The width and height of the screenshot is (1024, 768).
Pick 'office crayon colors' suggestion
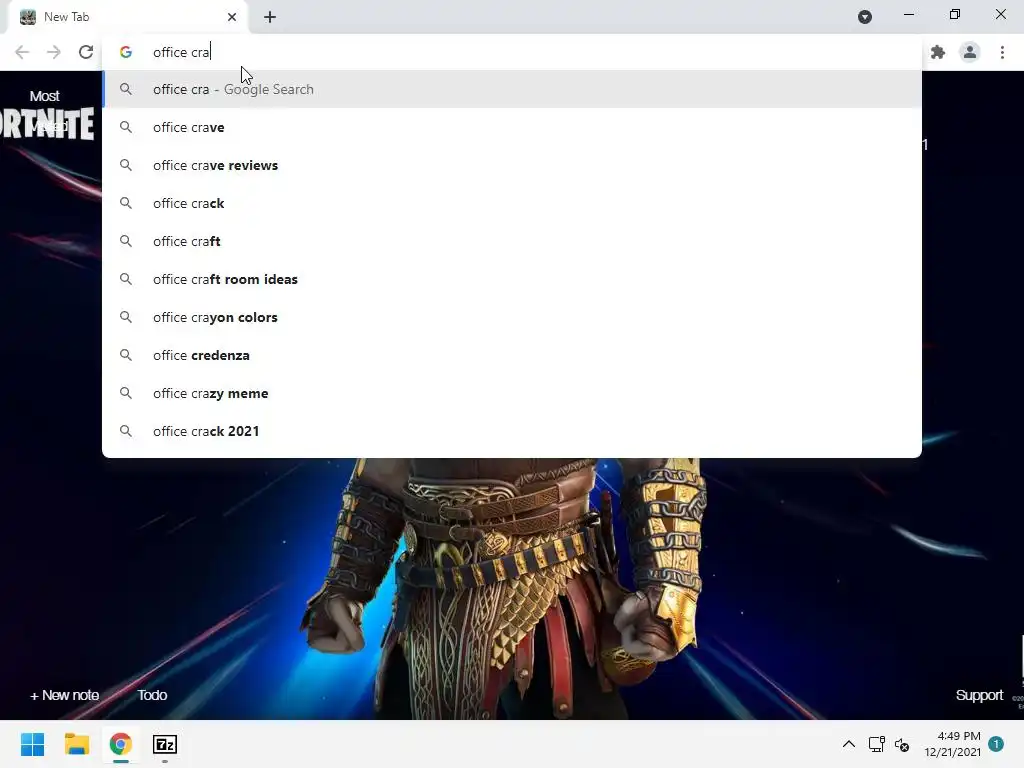pyautogui.click(x=512, y=317)
